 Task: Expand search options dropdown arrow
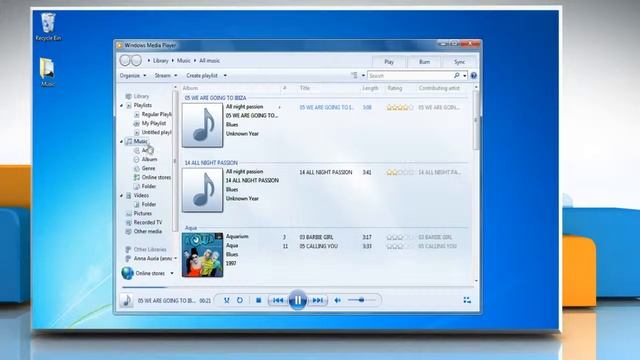464,76
